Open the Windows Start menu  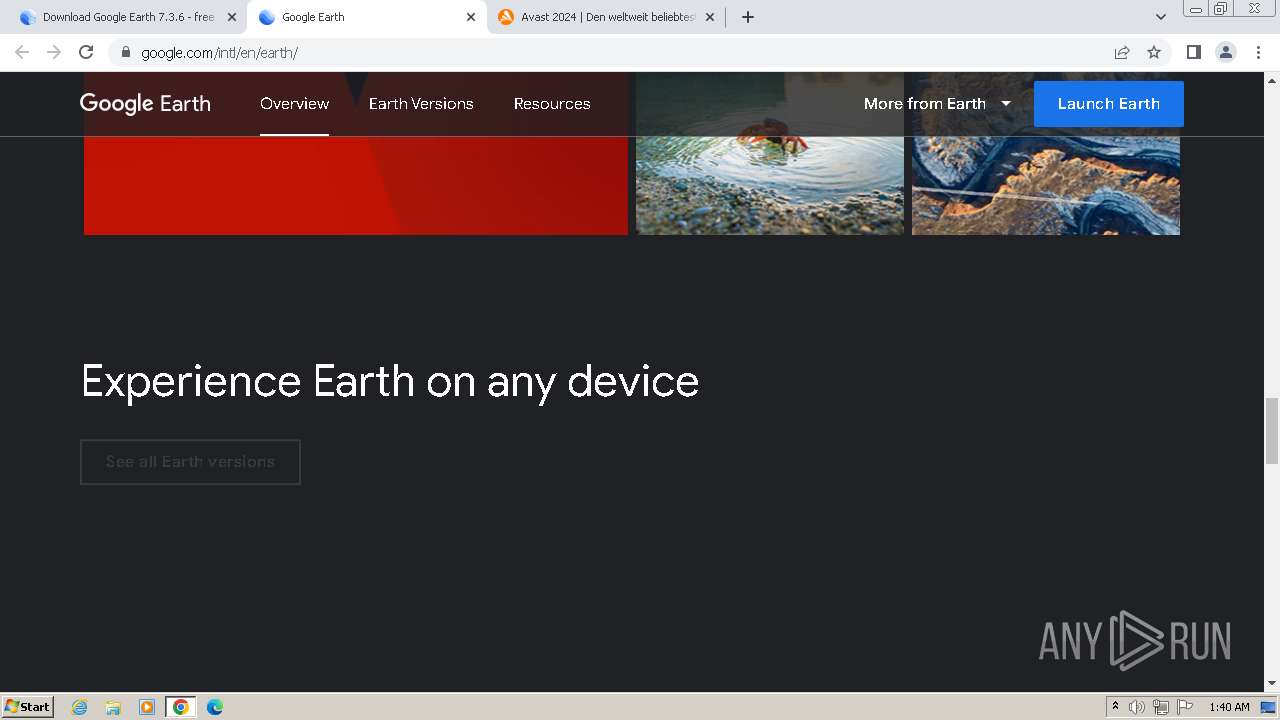[x=28, y=706]
